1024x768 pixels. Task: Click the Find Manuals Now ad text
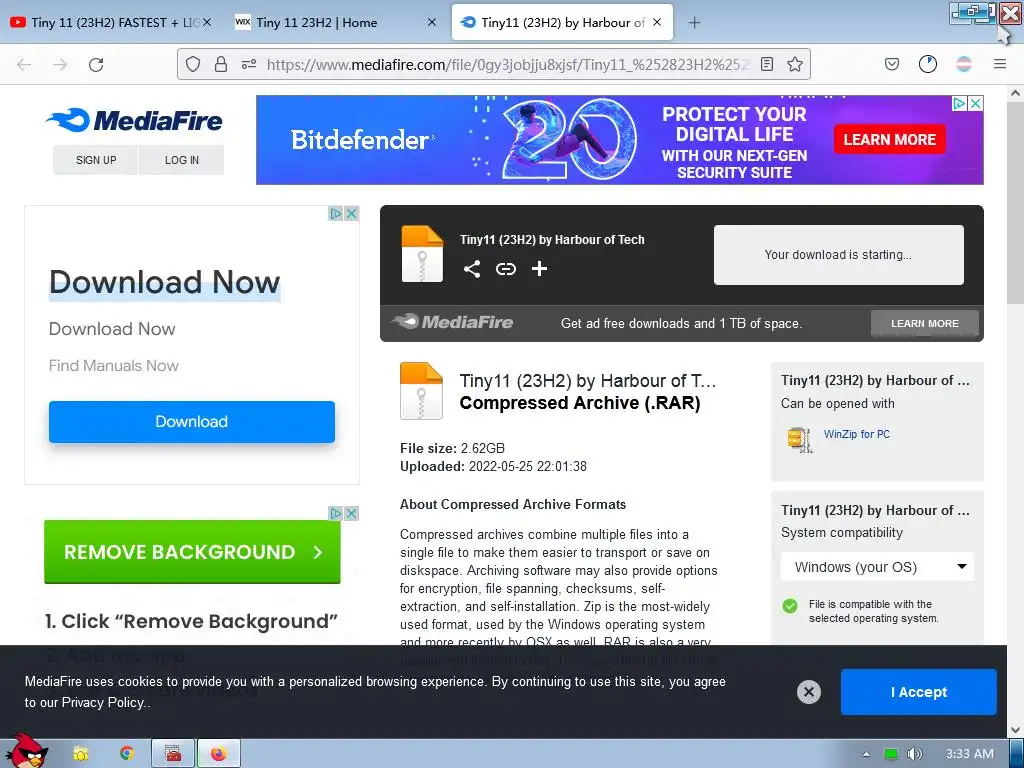(114, 366)
